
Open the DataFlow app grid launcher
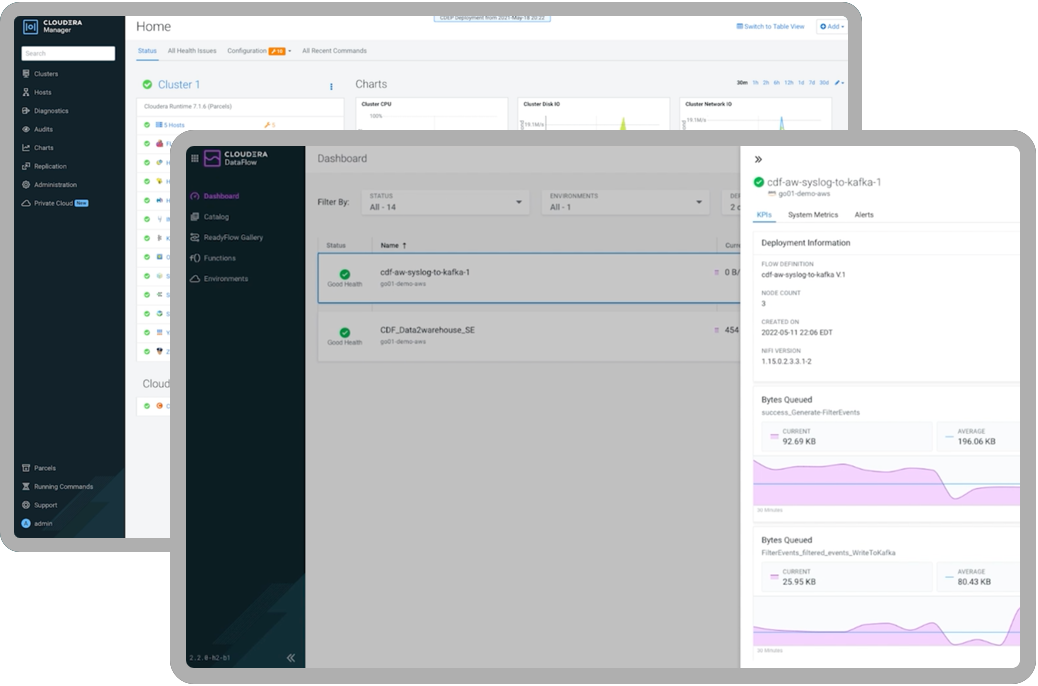coord(195,158)
